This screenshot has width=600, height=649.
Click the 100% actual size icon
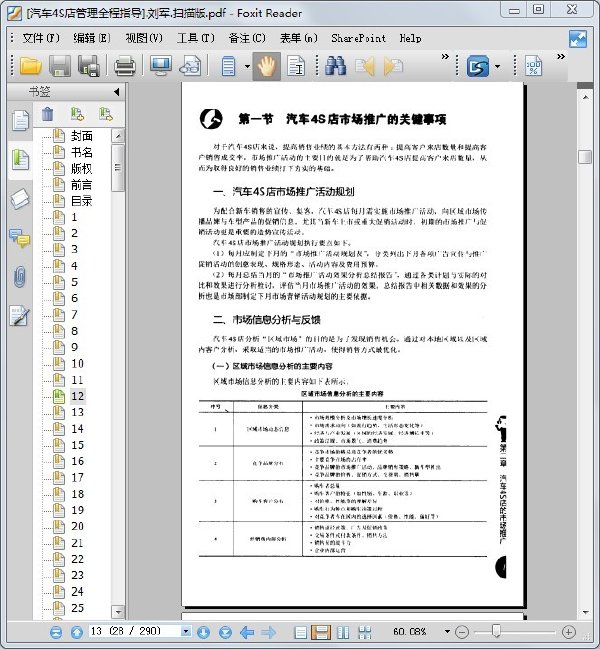(x=533, y=66)
